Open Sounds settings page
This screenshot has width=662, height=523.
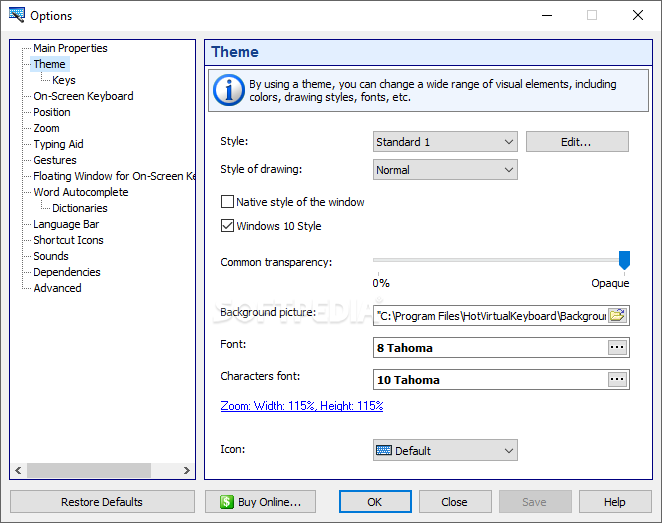51,256
